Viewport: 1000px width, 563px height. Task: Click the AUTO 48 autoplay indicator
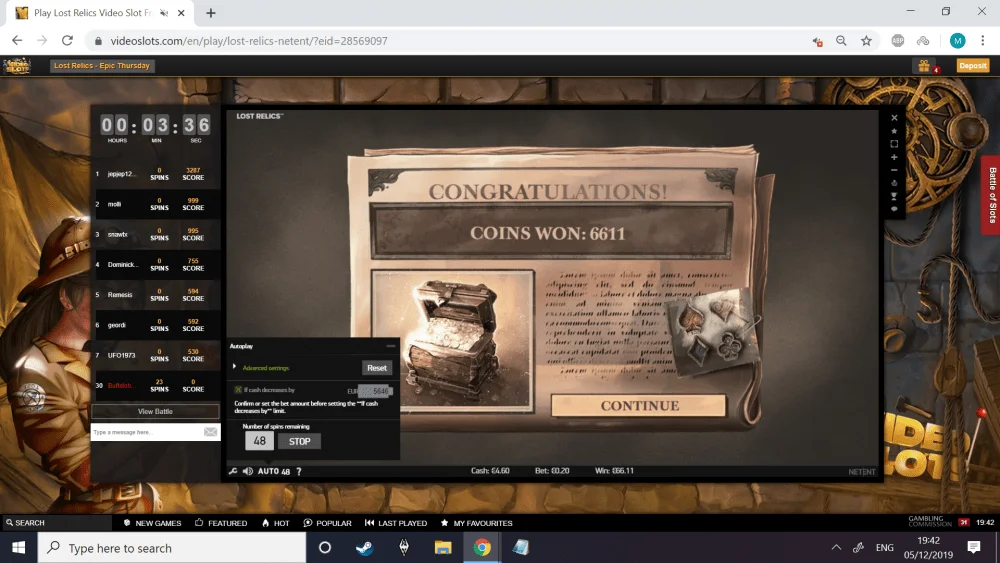[x=274, y=471]
